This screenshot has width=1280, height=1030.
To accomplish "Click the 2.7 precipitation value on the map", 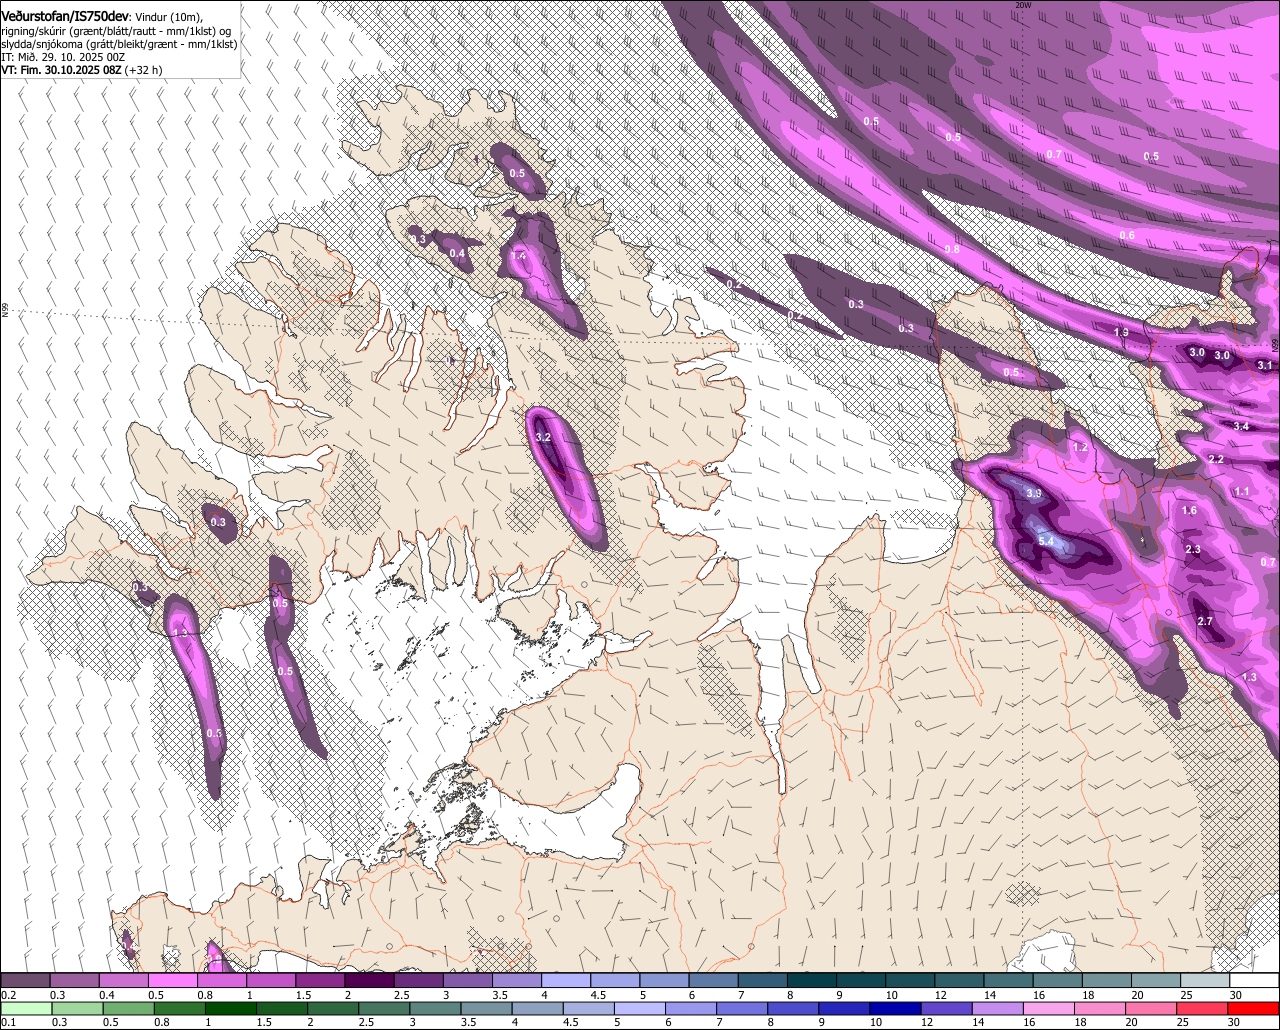I will 1205,621.
